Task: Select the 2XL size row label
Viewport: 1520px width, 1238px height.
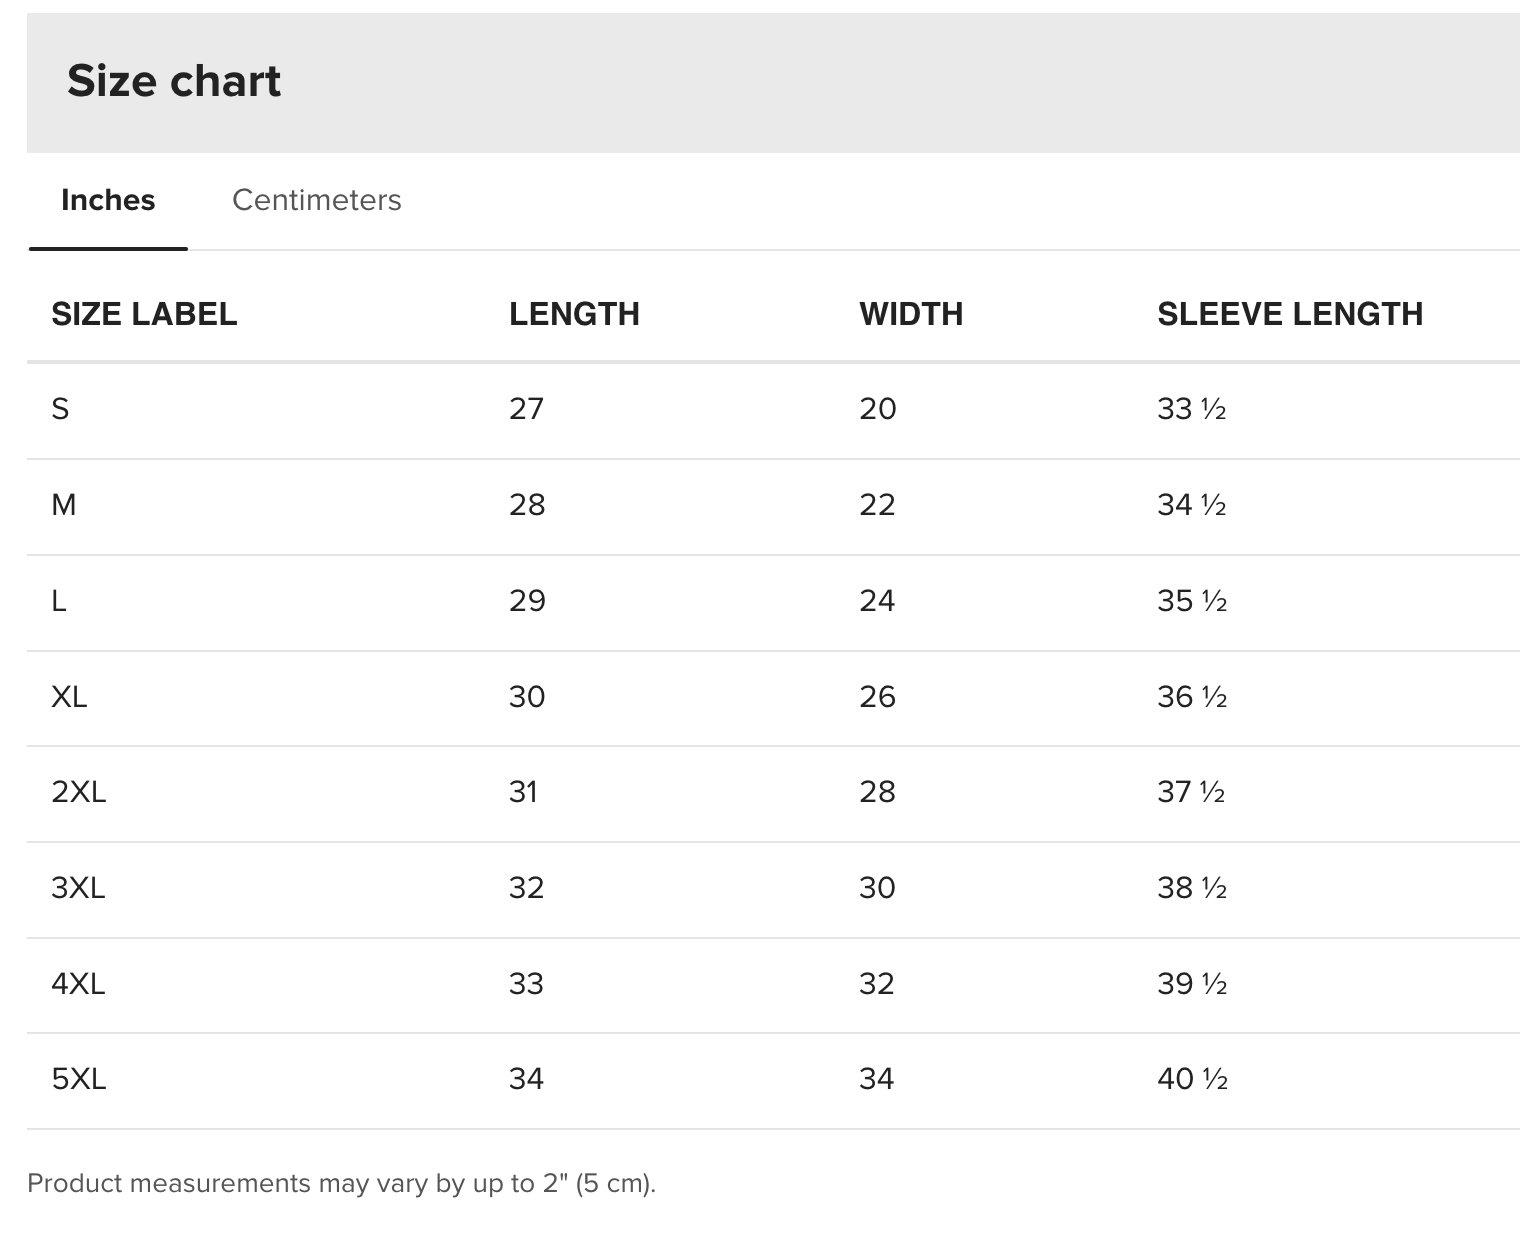Action: pyautogui.click(x=78, y=792)
